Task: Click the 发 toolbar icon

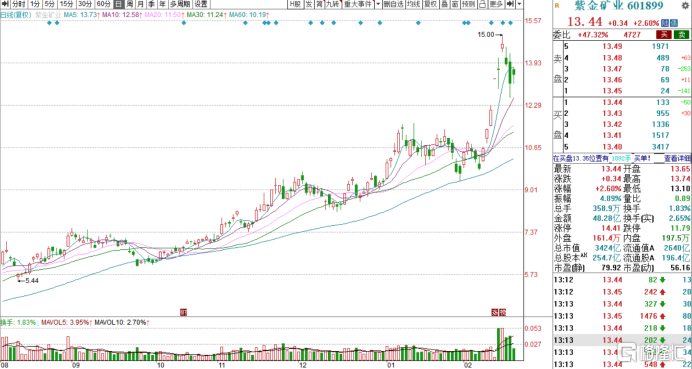Action: point(309,4)
